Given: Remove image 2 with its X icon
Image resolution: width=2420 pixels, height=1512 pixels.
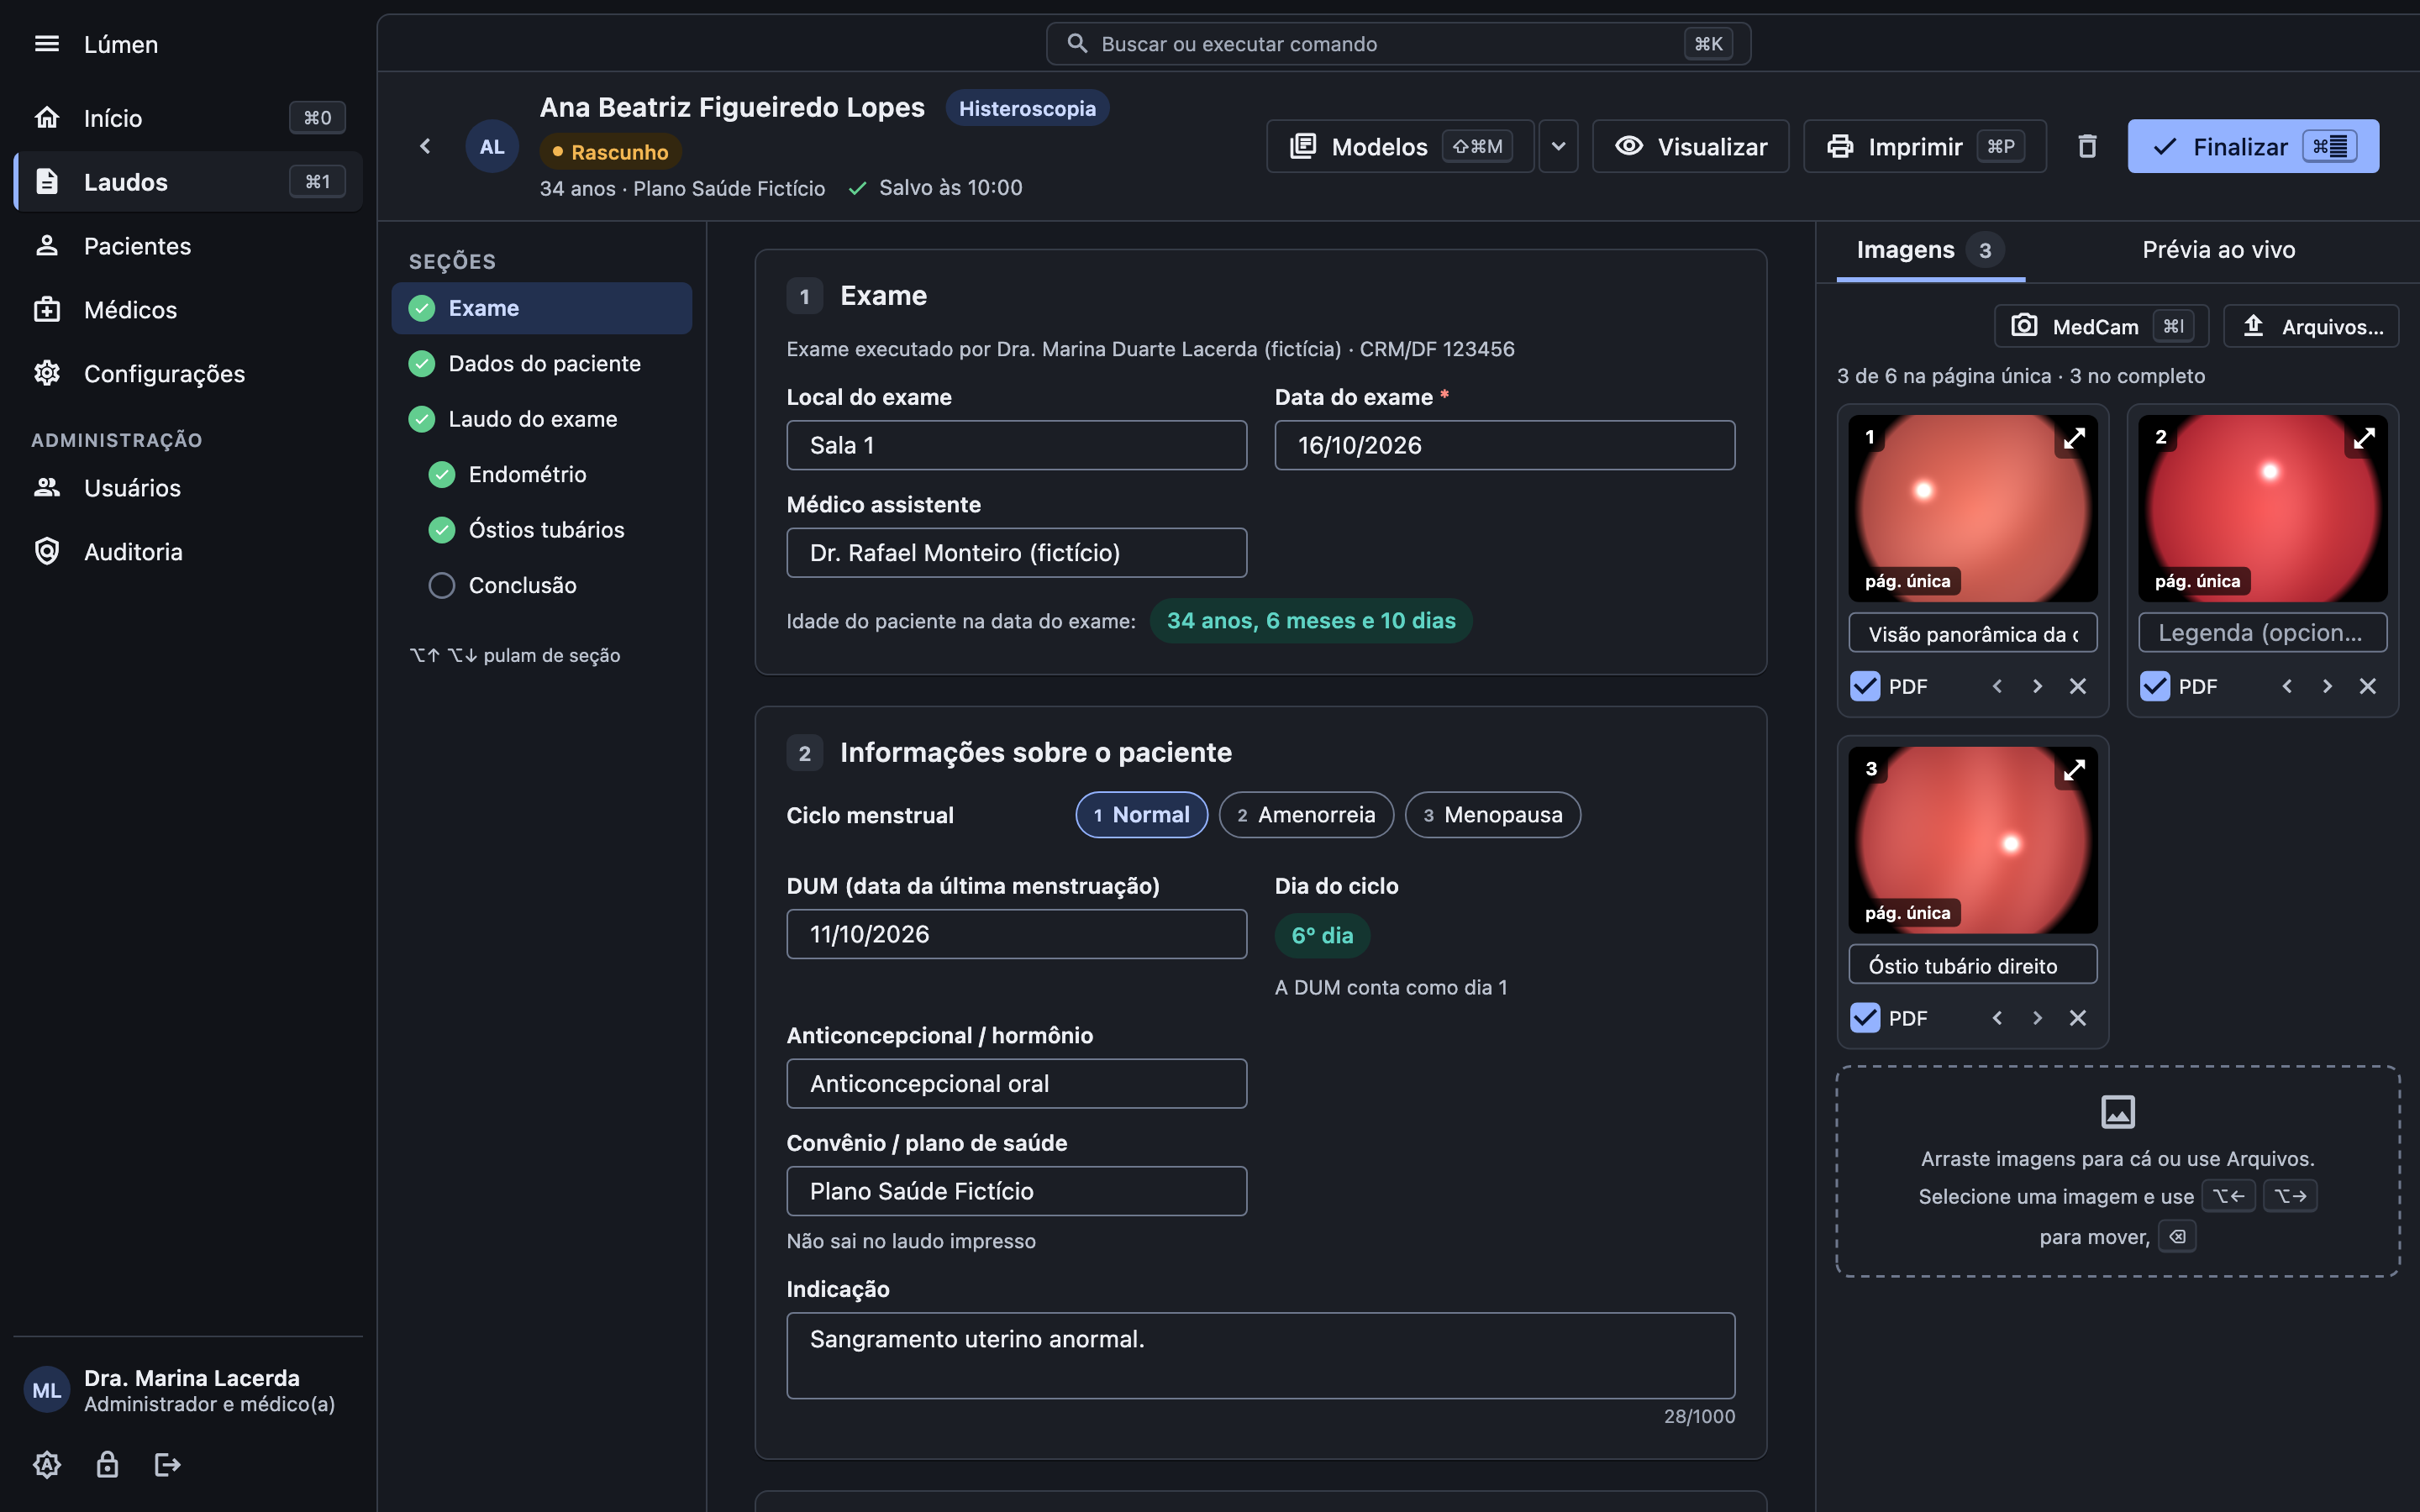Looking at the screenshot, I should click(x=2368, y=686).
